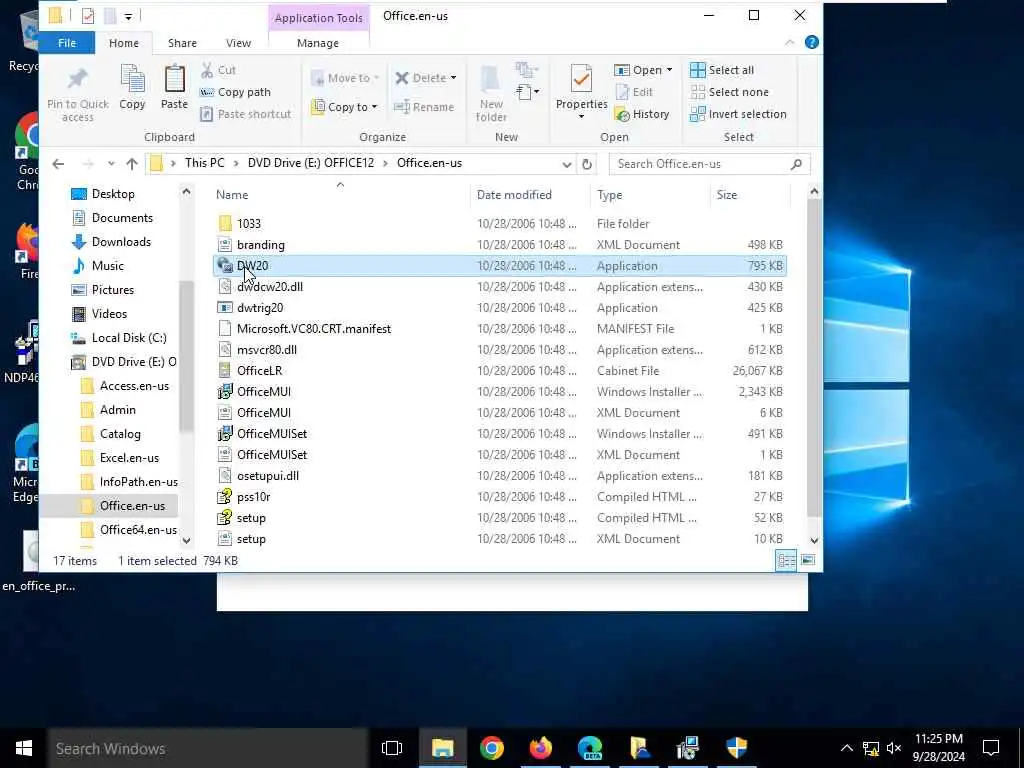Click Paste shortcut command
This screenshot has width=1024, height=768.
pos(246,114)
